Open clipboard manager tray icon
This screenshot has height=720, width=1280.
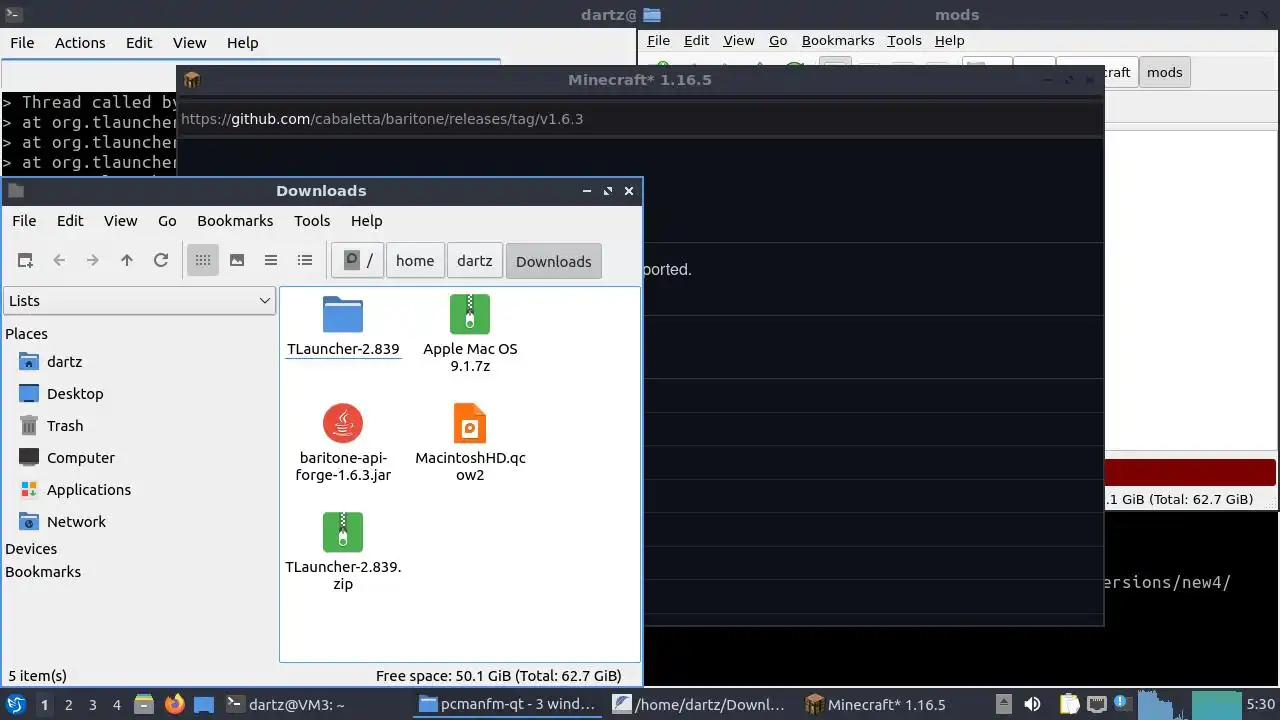click(x=1068, y=704)
